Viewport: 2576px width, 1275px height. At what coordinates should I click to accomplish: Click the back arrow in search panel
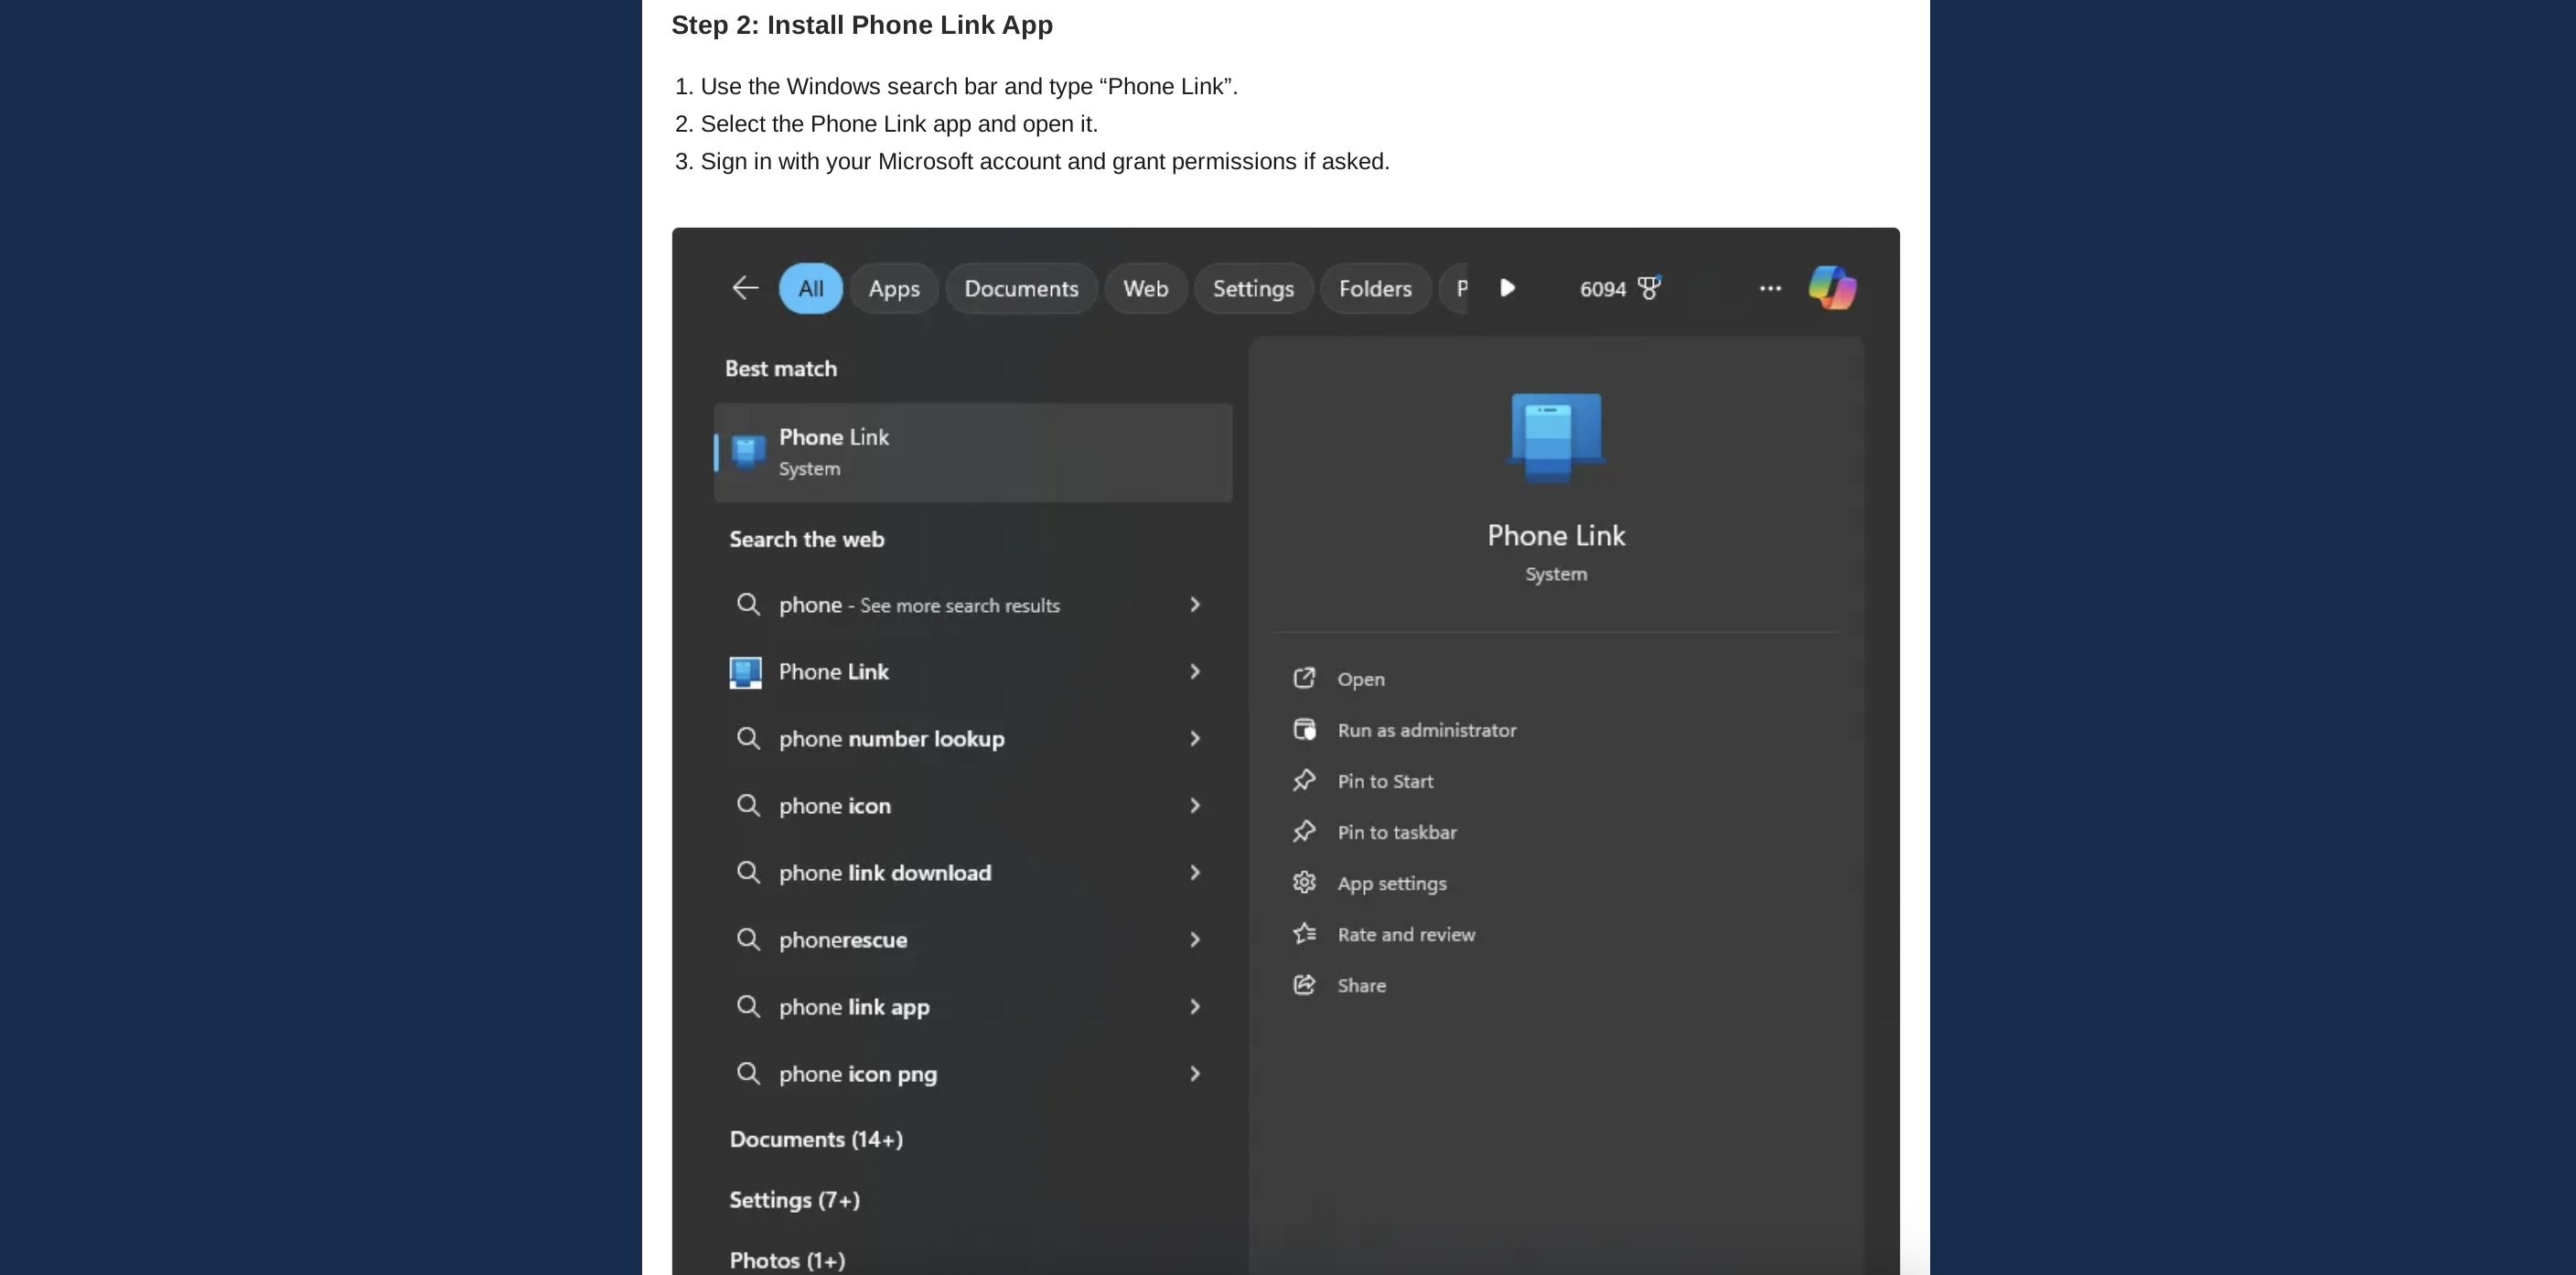(x=745, y=288)
